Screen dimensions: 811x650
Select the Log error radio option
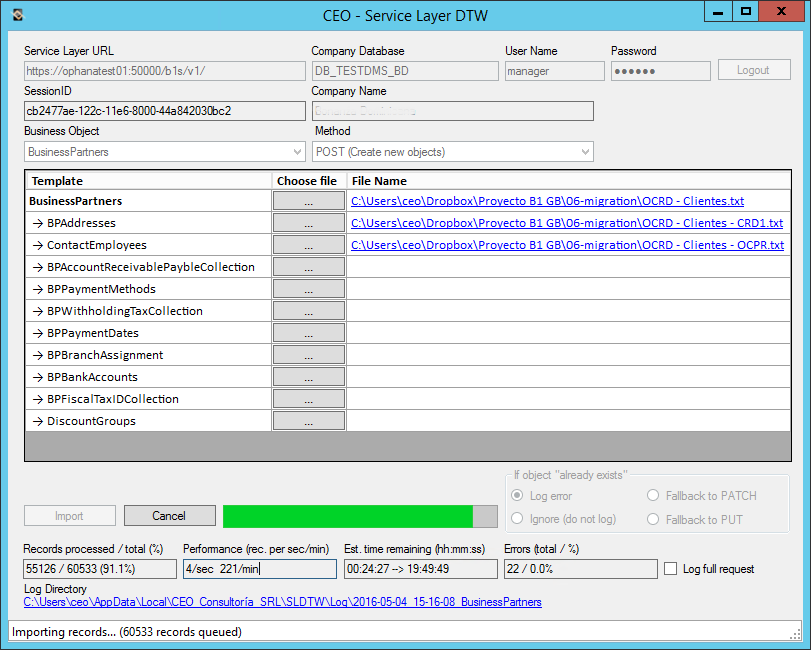[x=517, y=496]
